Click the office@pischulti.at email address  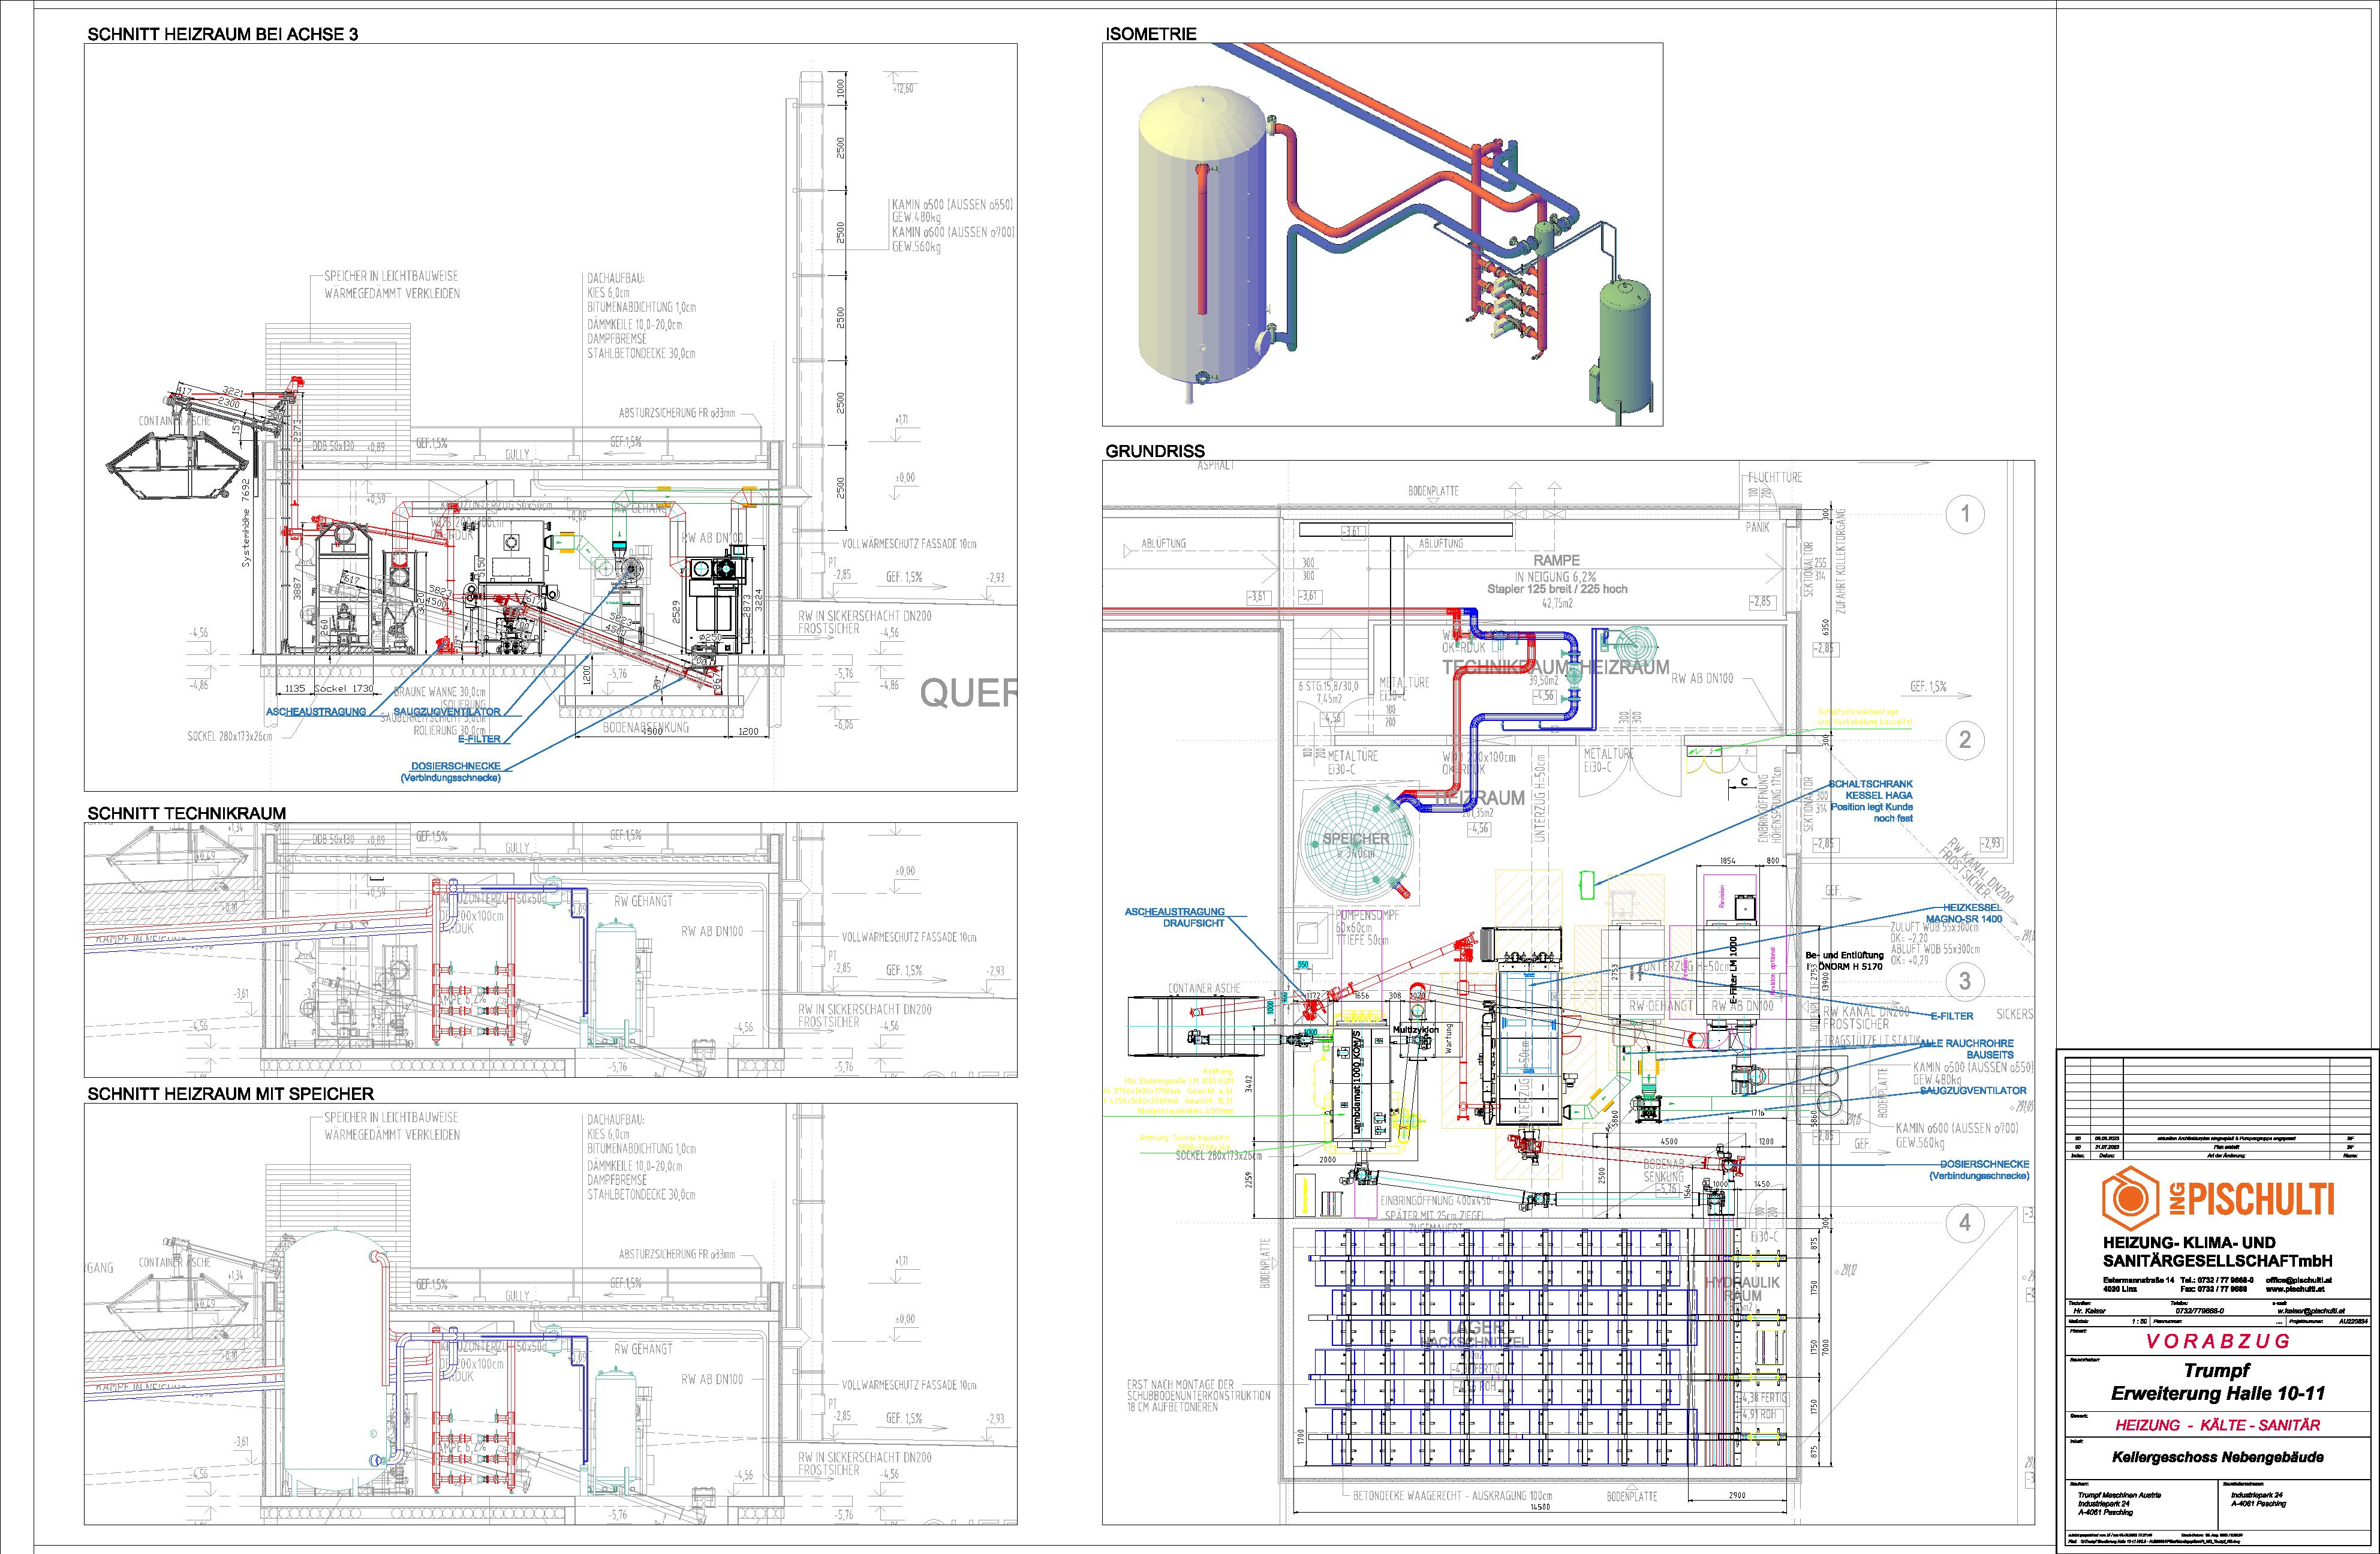coord(2299,1279)
